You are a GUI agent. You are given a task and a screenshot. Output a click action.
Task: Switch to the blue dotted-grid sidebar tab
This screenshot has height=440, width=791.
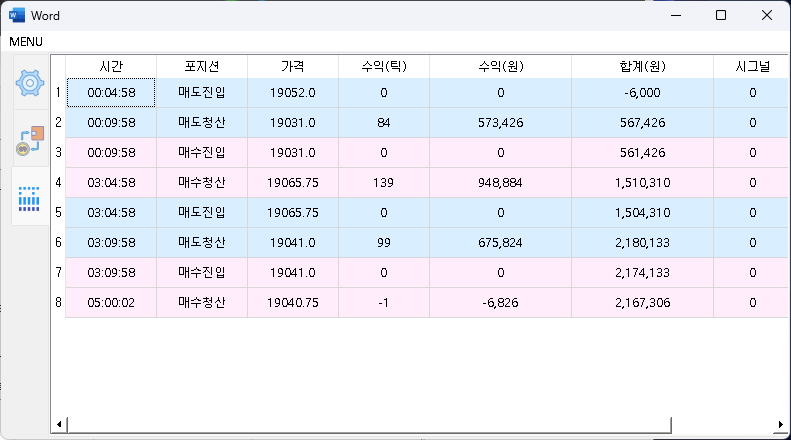30,198
